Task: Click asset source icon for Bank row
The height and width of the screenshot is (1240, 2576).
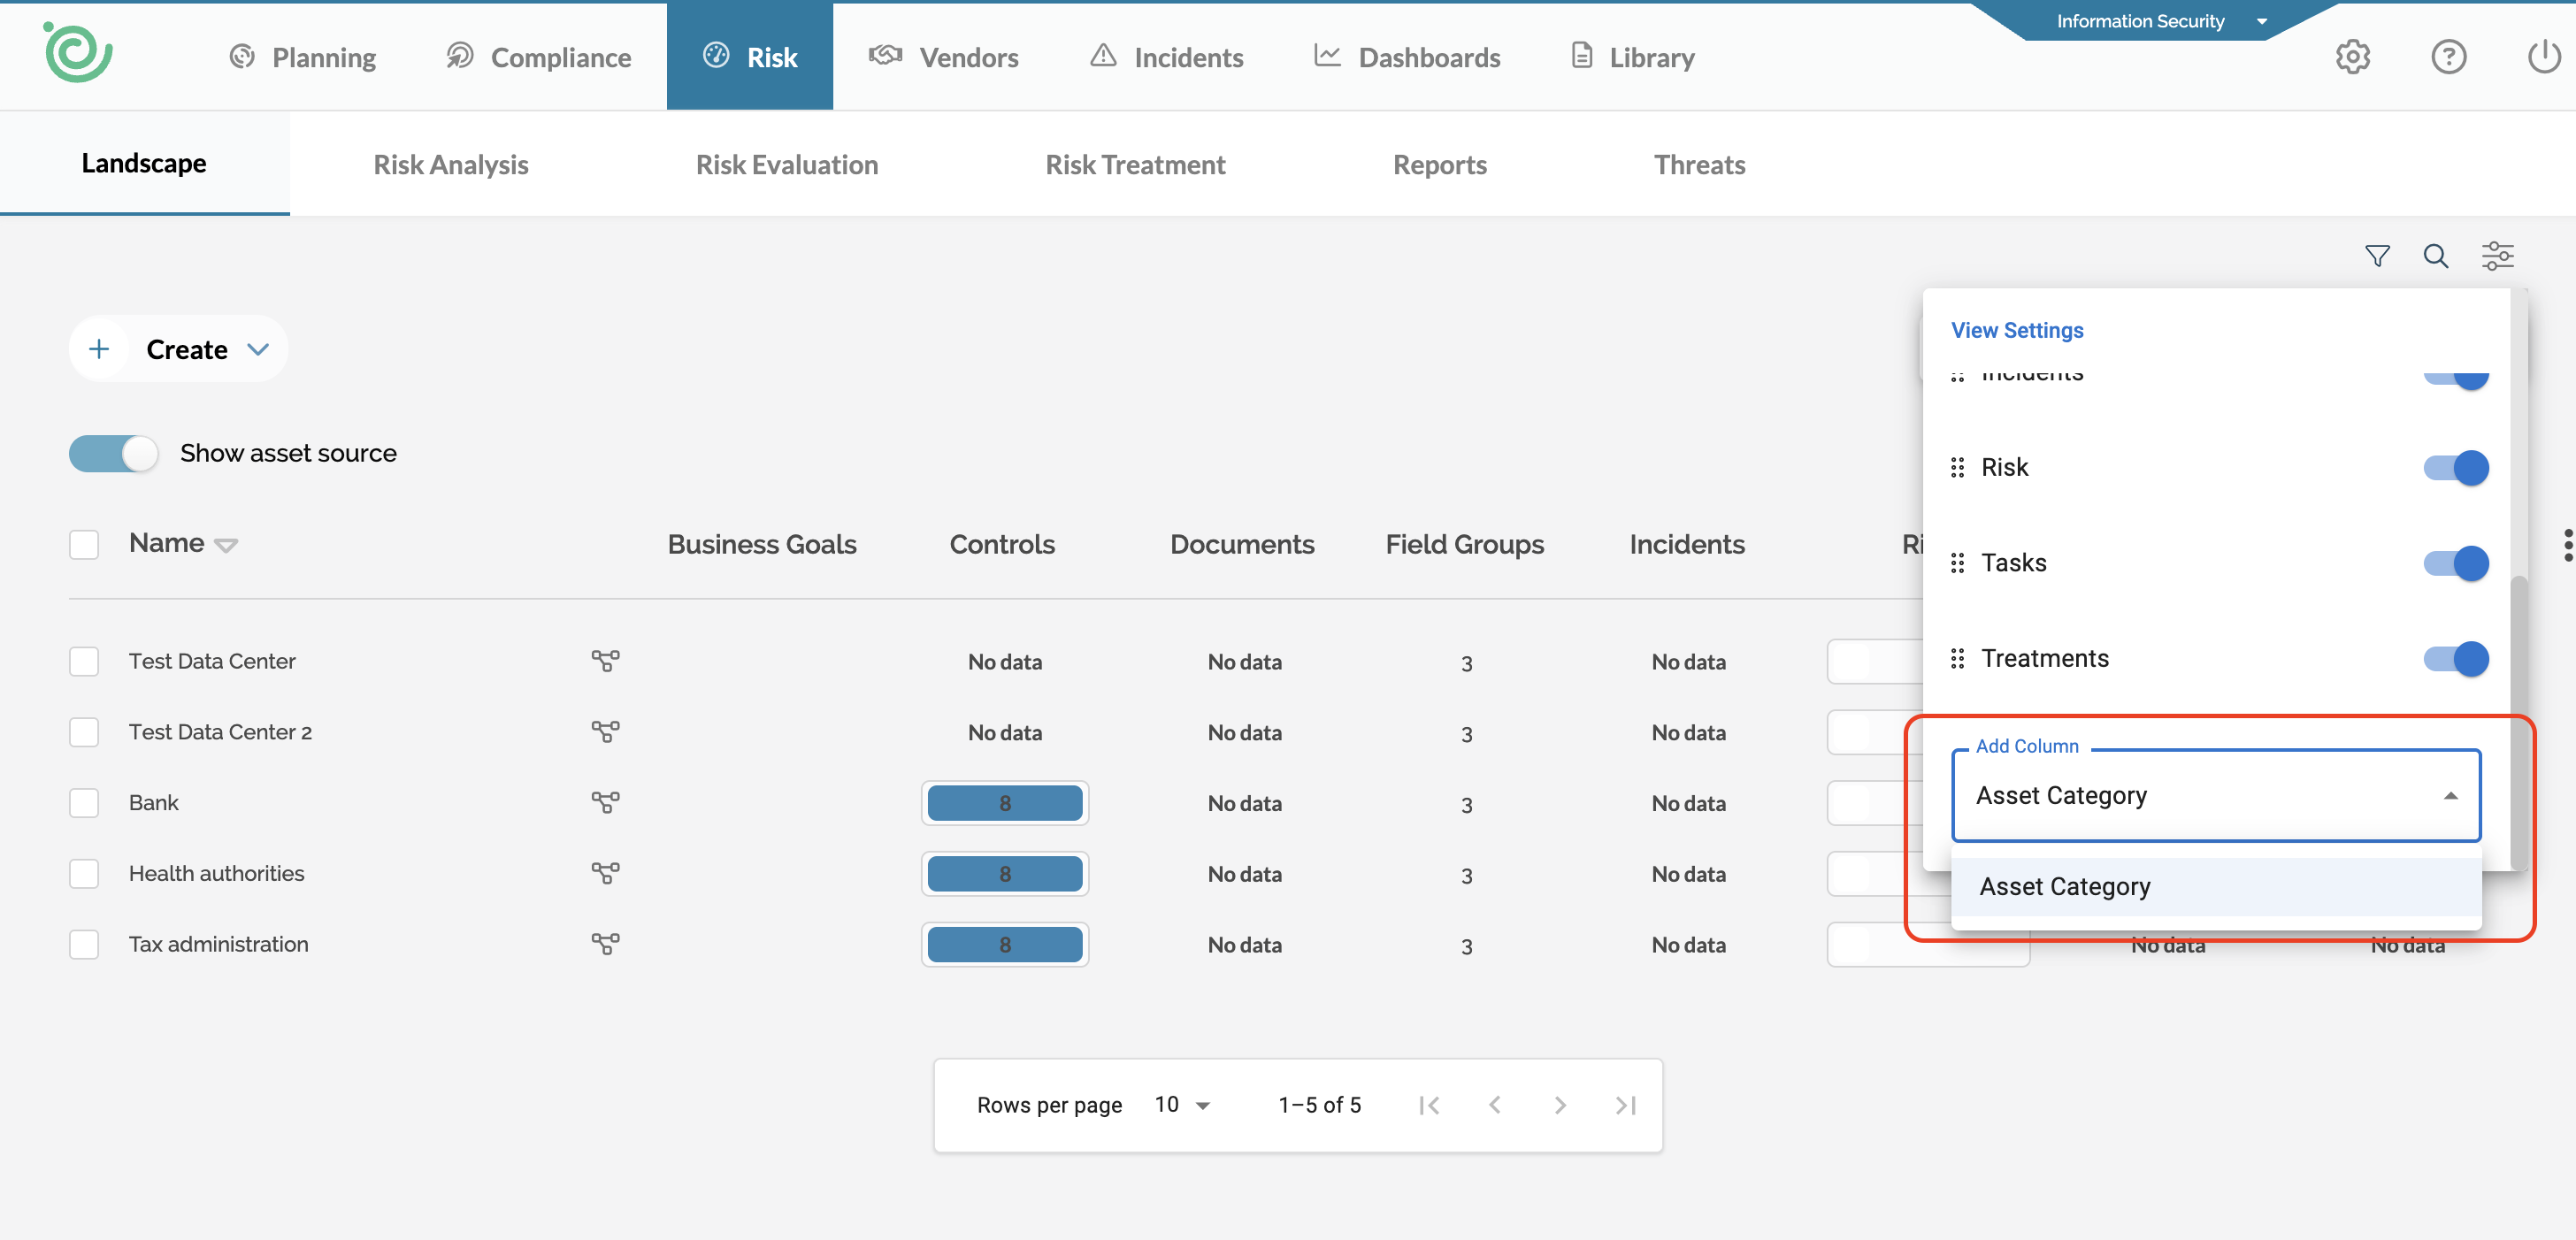Action: pos(605,802)
